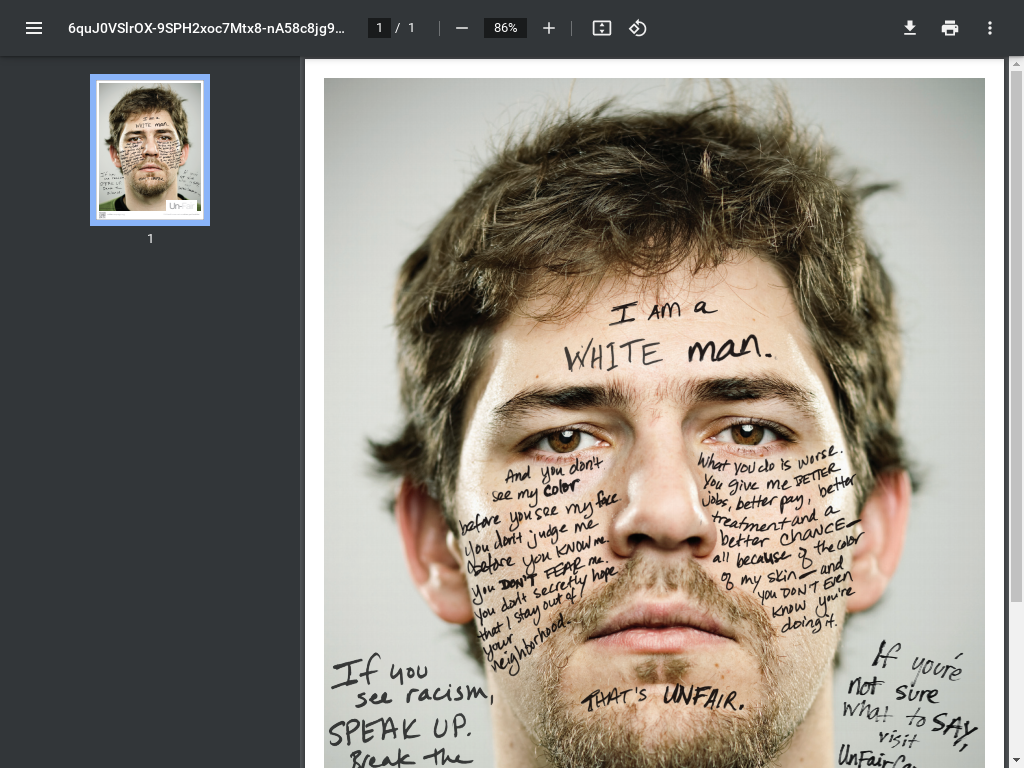Click the zoom out minus button
Image resolution: width=1024 pixels, height=768 pixels.
pyautogui.click(x=462, y=28)
